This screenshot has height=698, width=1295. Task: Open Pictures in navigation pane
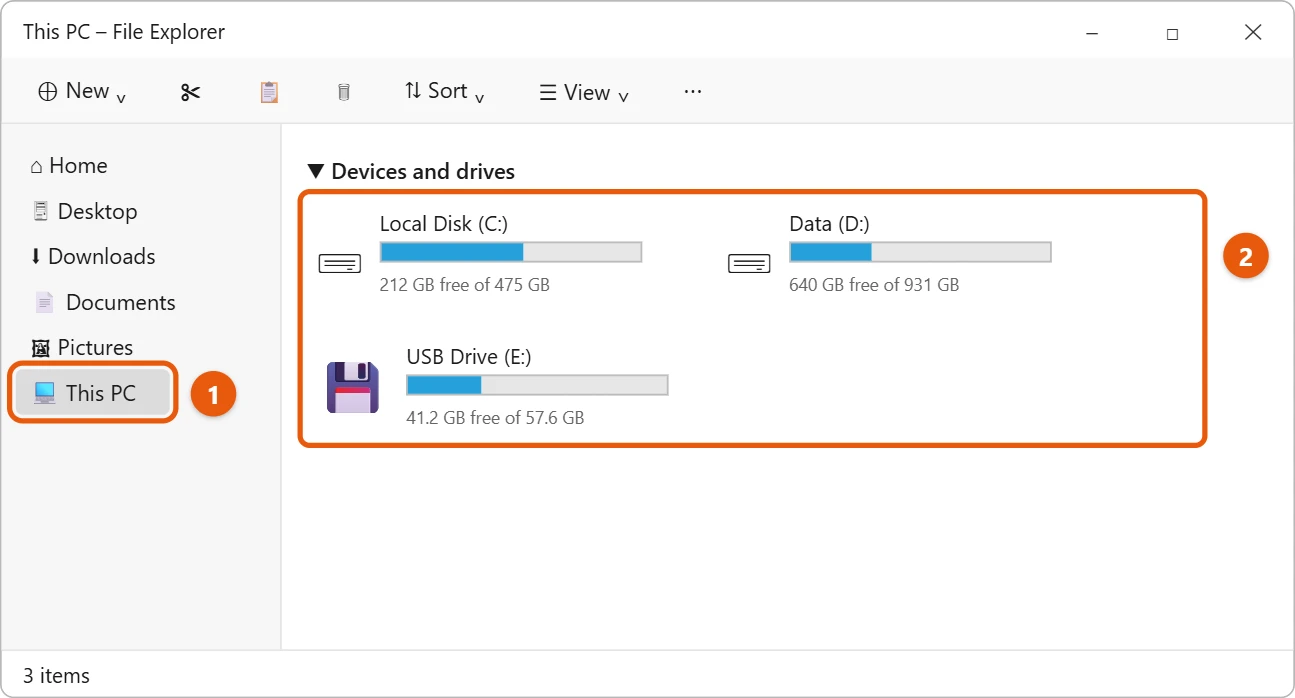click(84, 348)
